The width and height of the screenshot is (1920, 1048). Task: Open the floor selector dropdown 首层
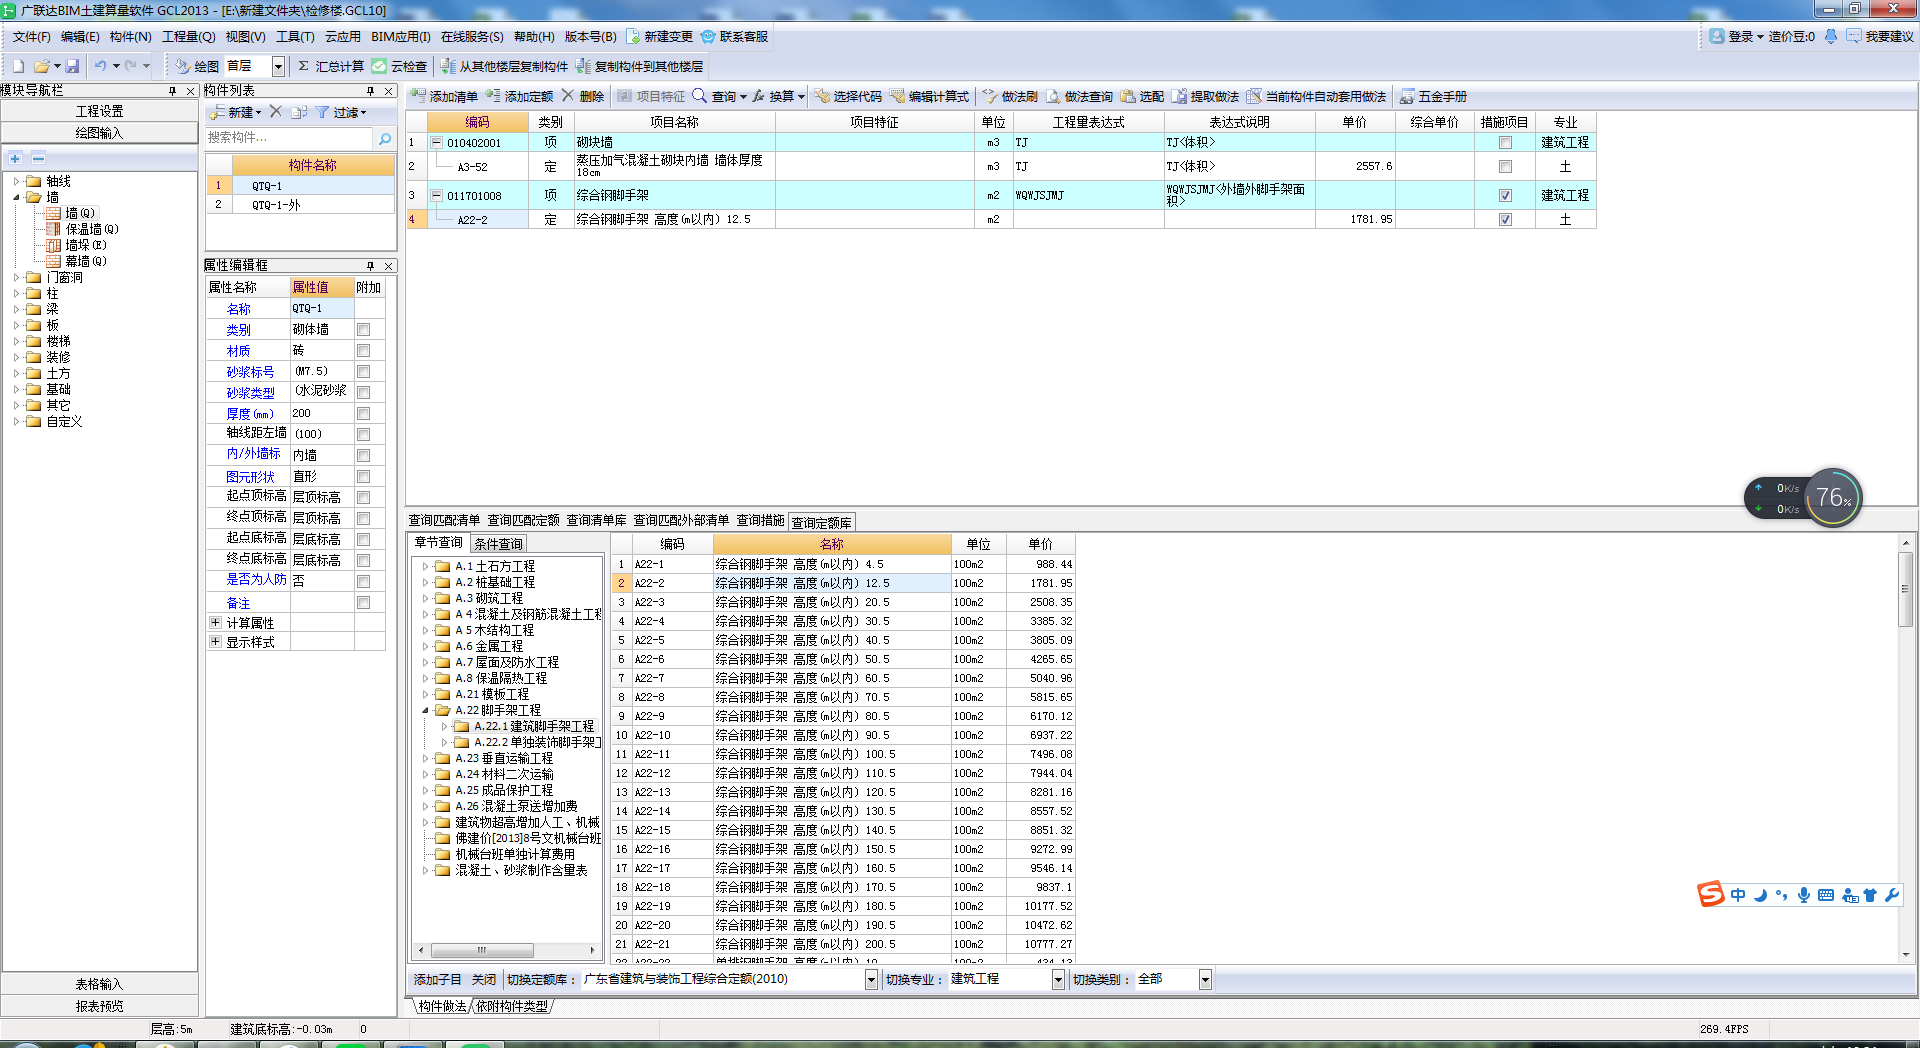tap(278, 66)
